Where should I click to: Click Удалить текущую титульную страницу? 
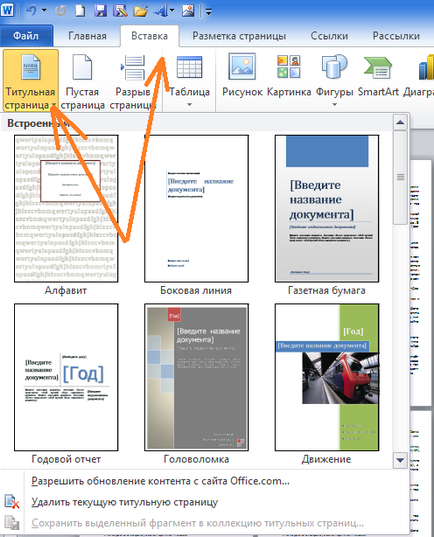pos(125,502)
